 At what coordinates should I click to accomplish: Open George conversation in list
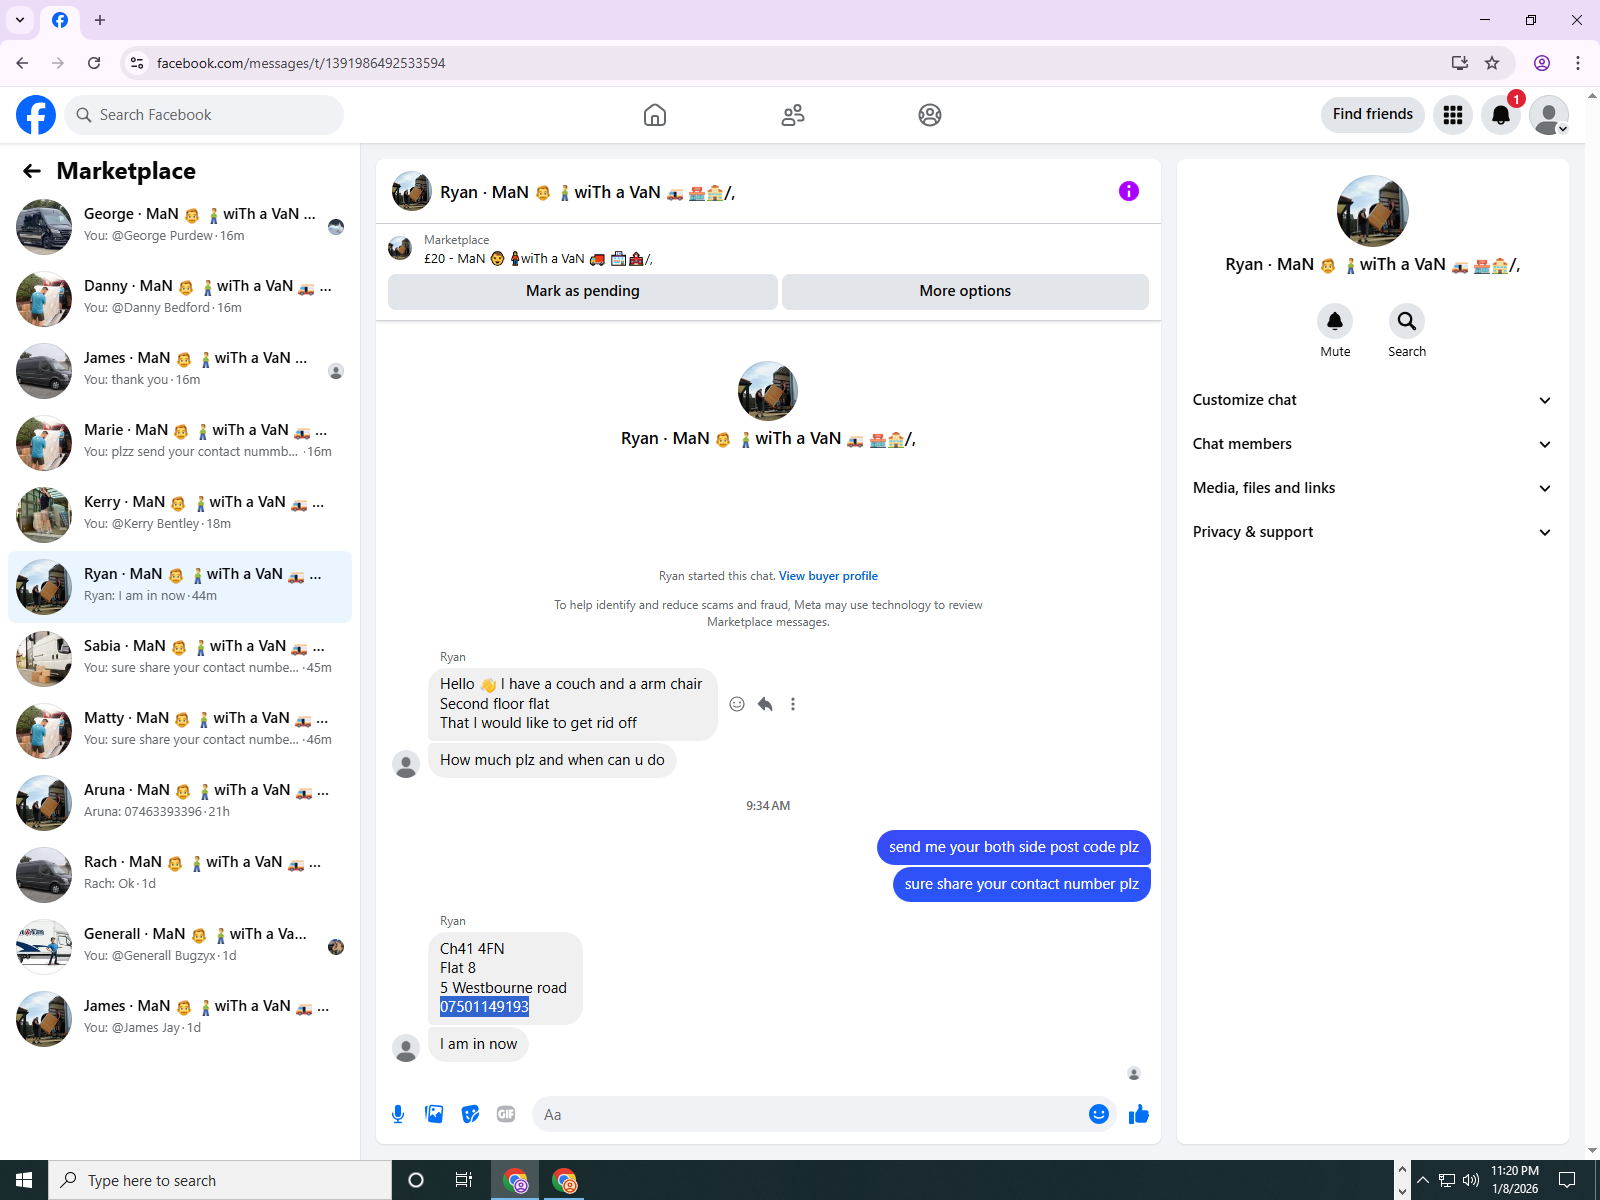[180, 227]
